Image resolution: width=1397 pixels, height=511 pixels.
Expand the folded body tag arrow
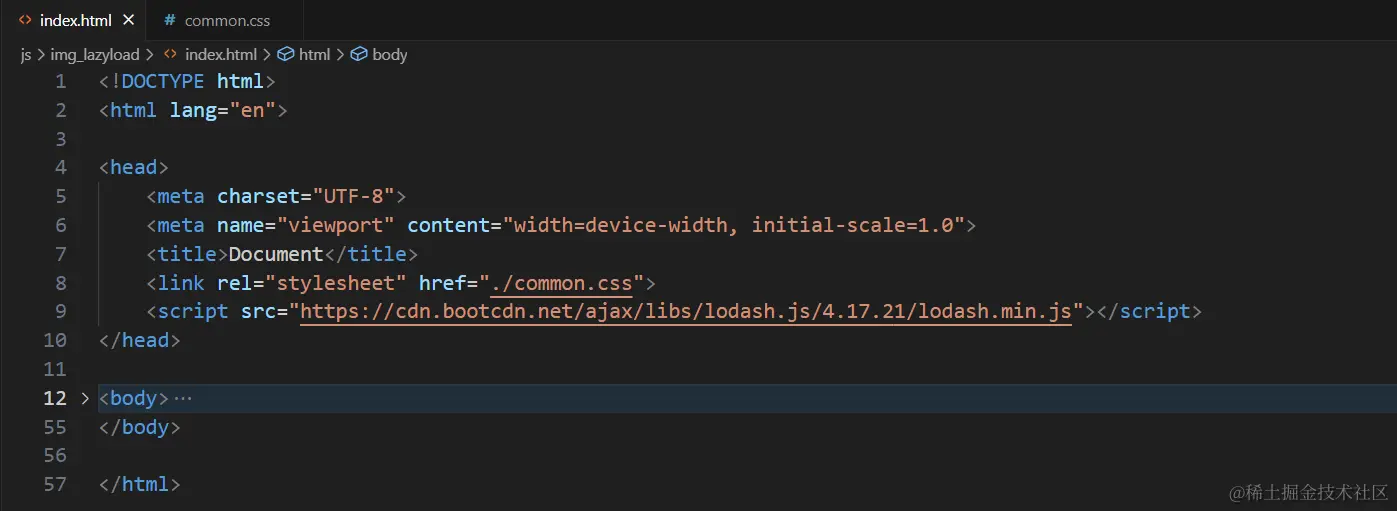85,398
